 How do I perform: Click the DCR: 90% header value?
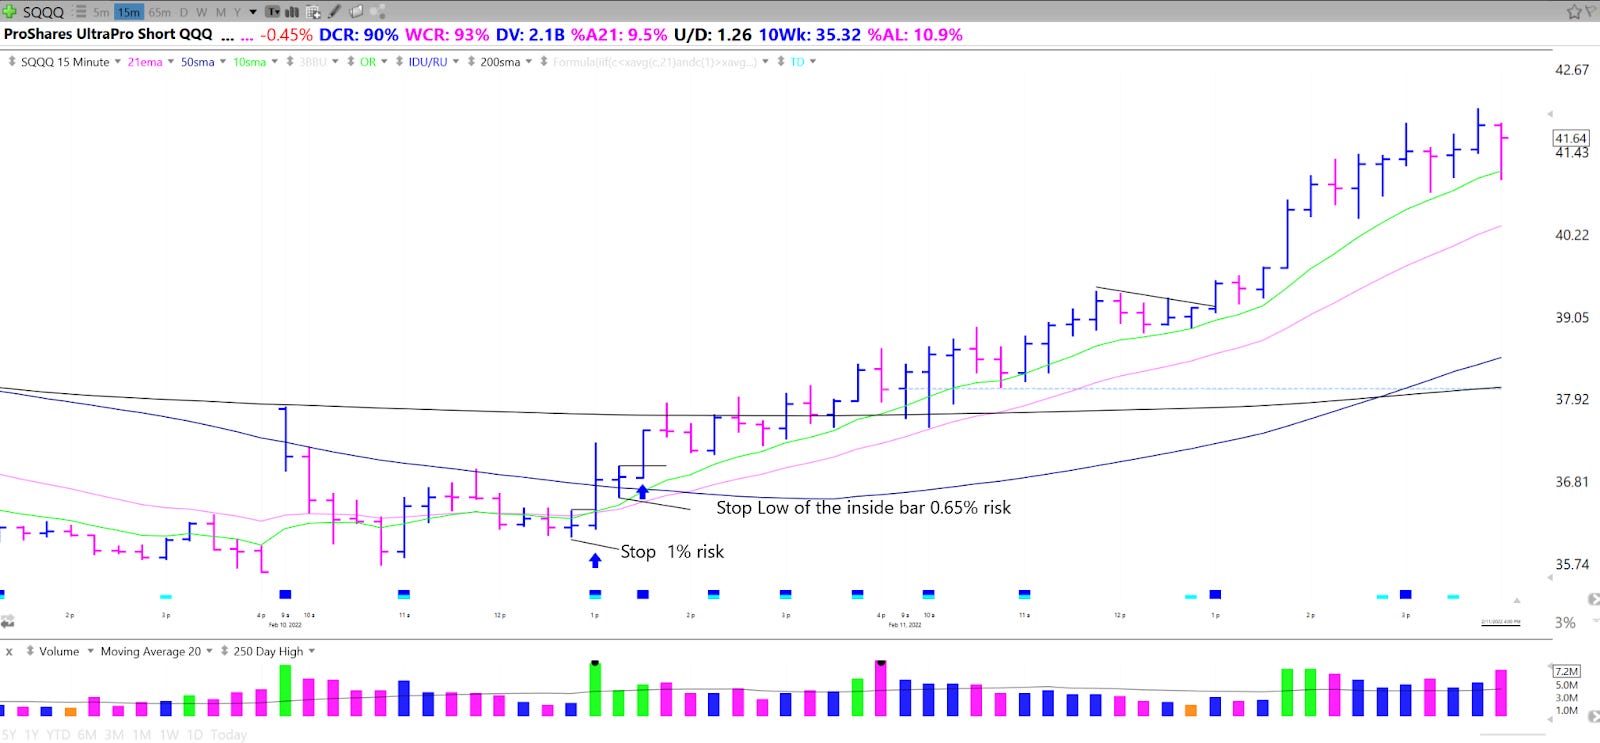pyautogui.click(x=358, y=34)
